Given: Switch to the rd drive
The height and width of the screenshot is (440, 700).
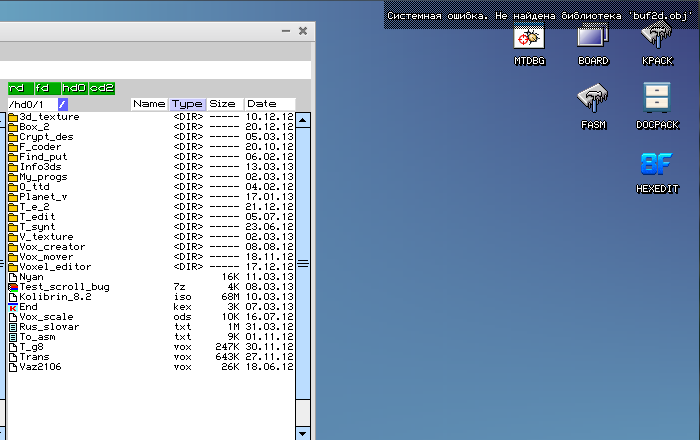Looking at the screenshot, I should pyautogui.click(x=19, y=88).
